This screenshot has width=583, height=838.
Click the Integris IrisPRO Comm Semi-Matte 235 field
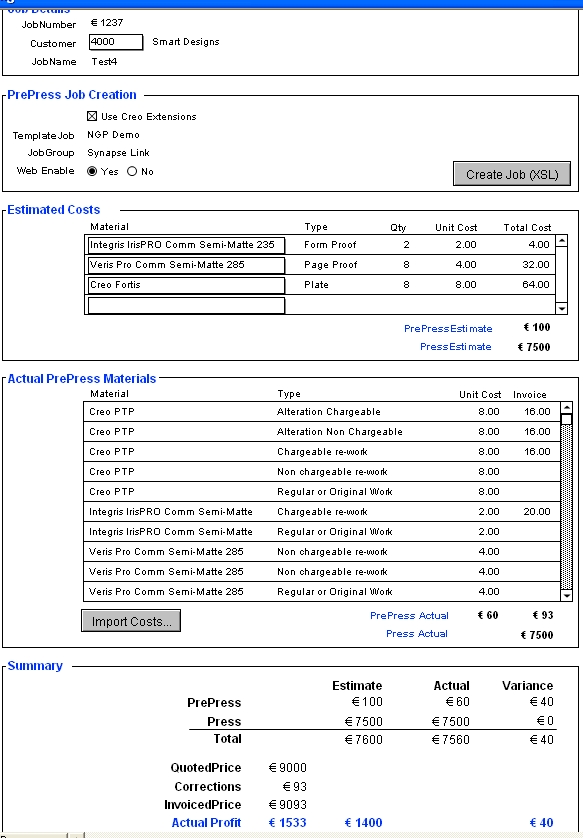pos(186,245)
